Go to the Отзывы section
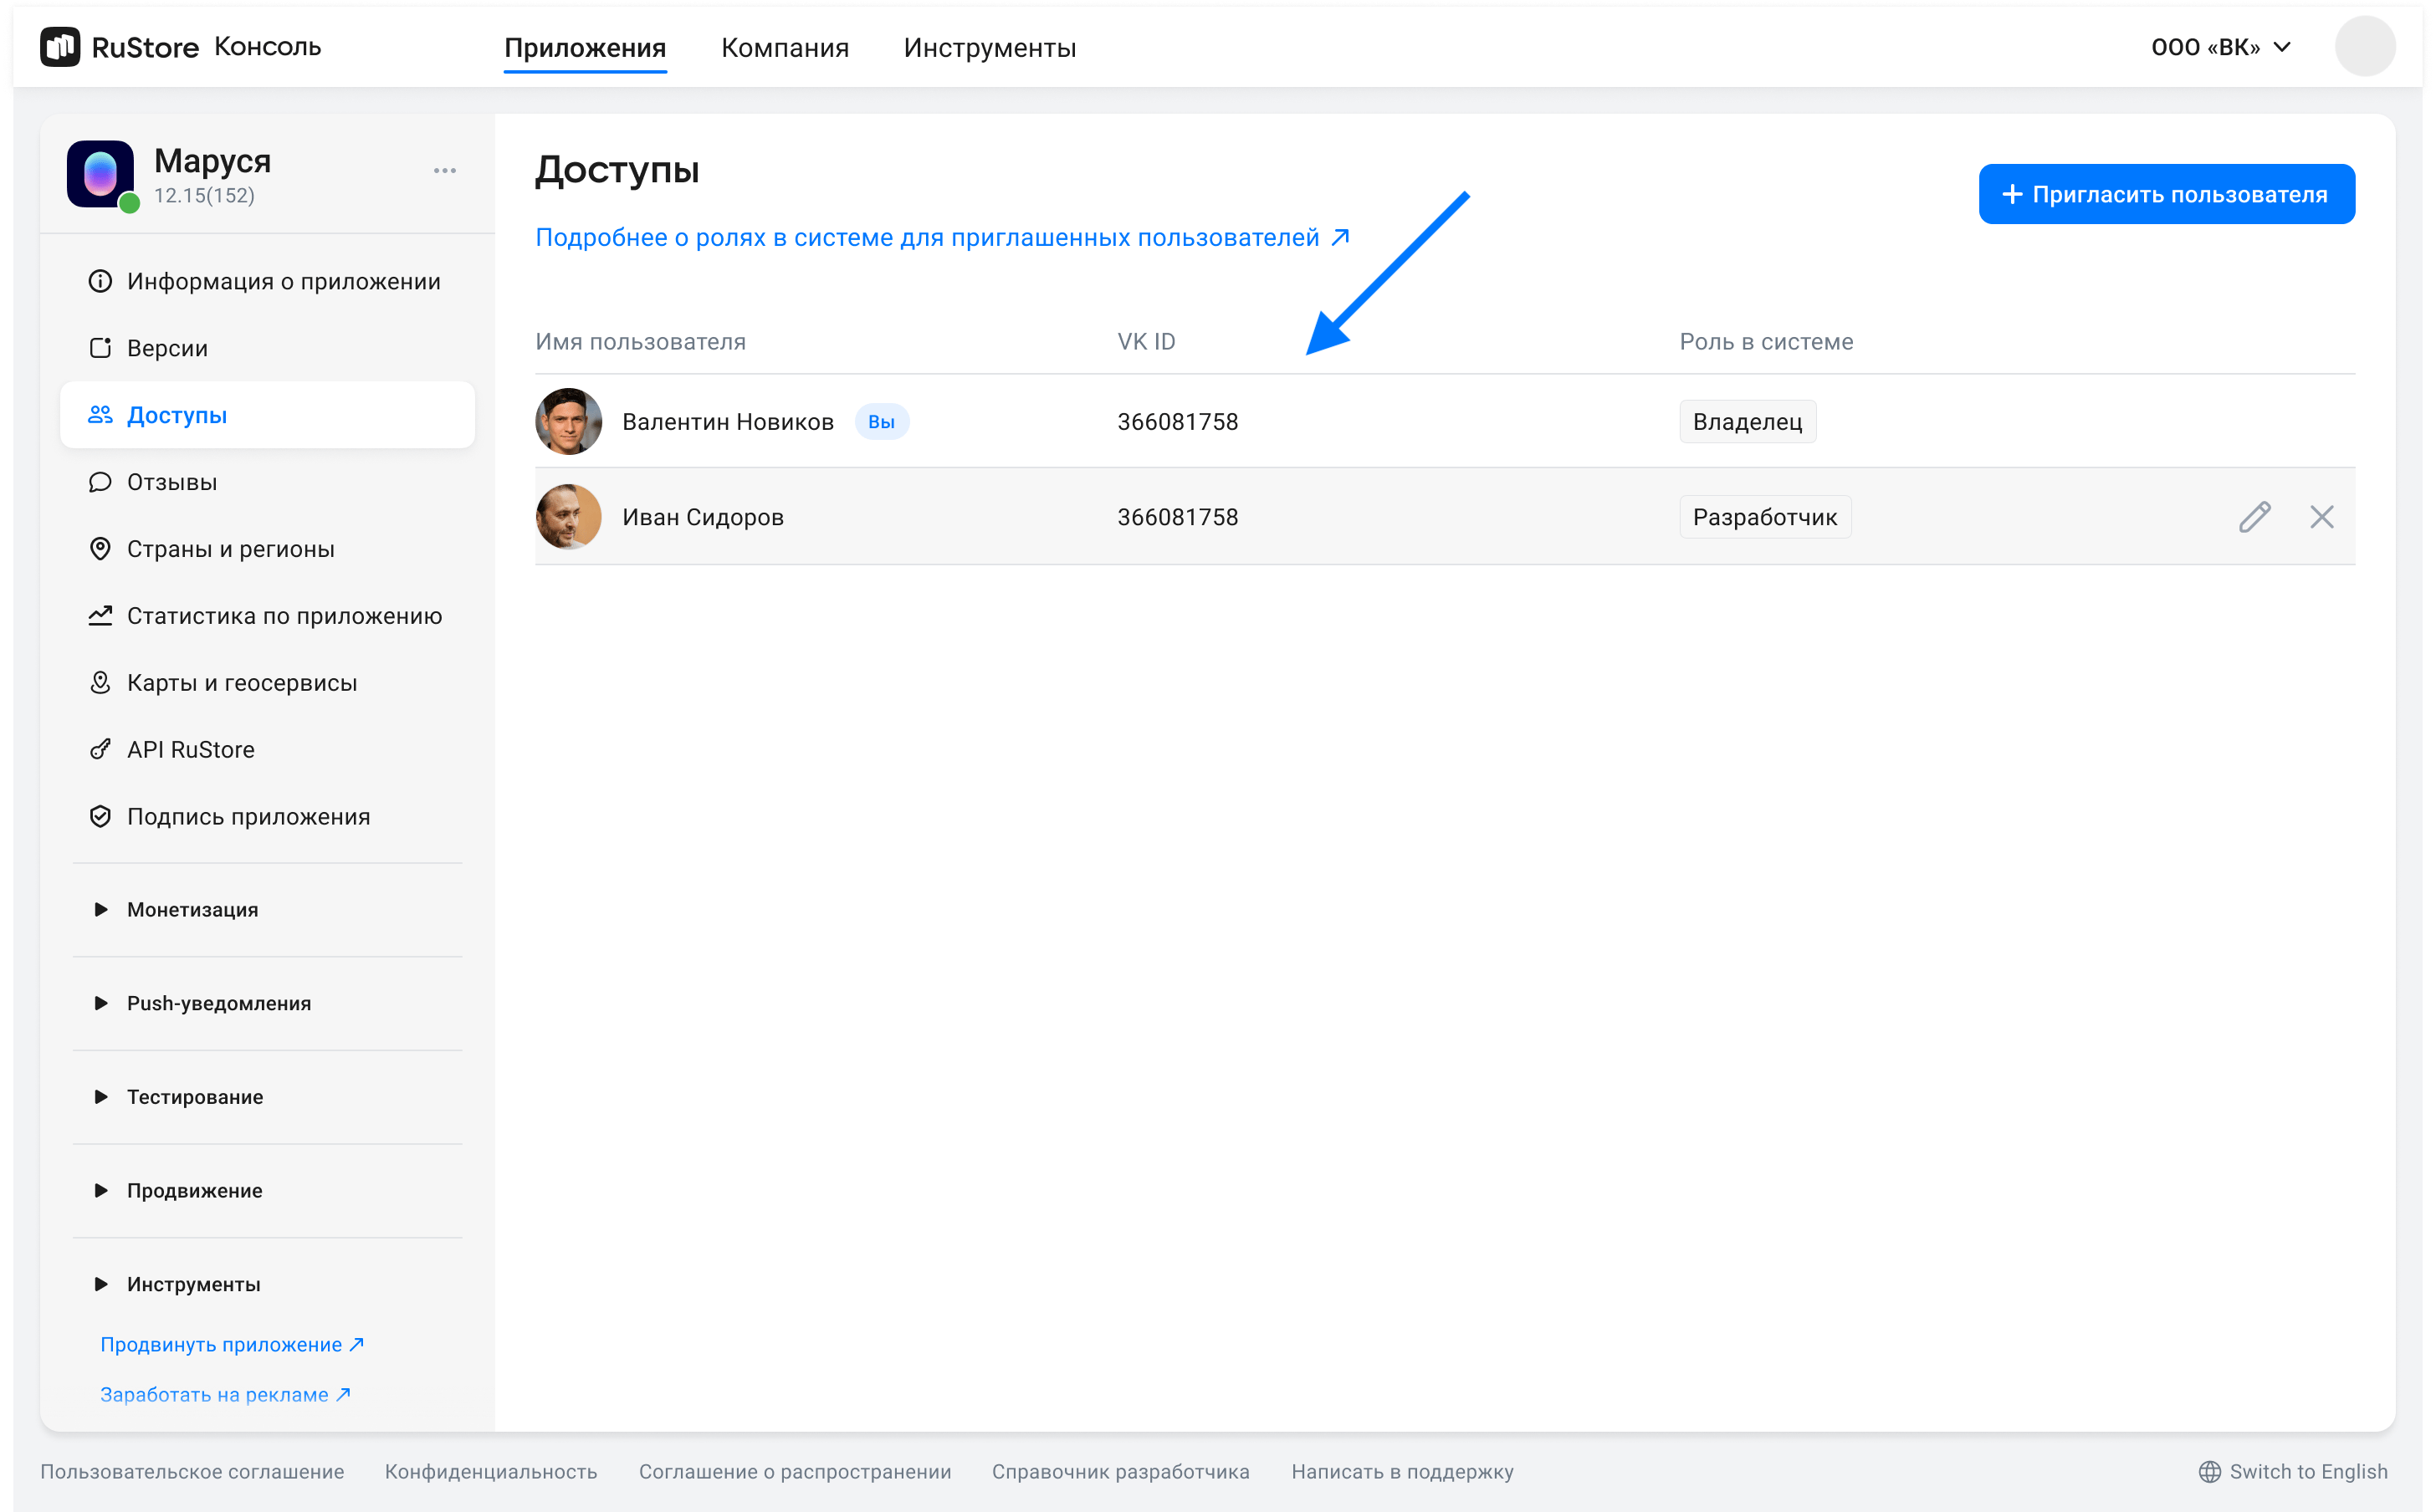 click(172, 482)
